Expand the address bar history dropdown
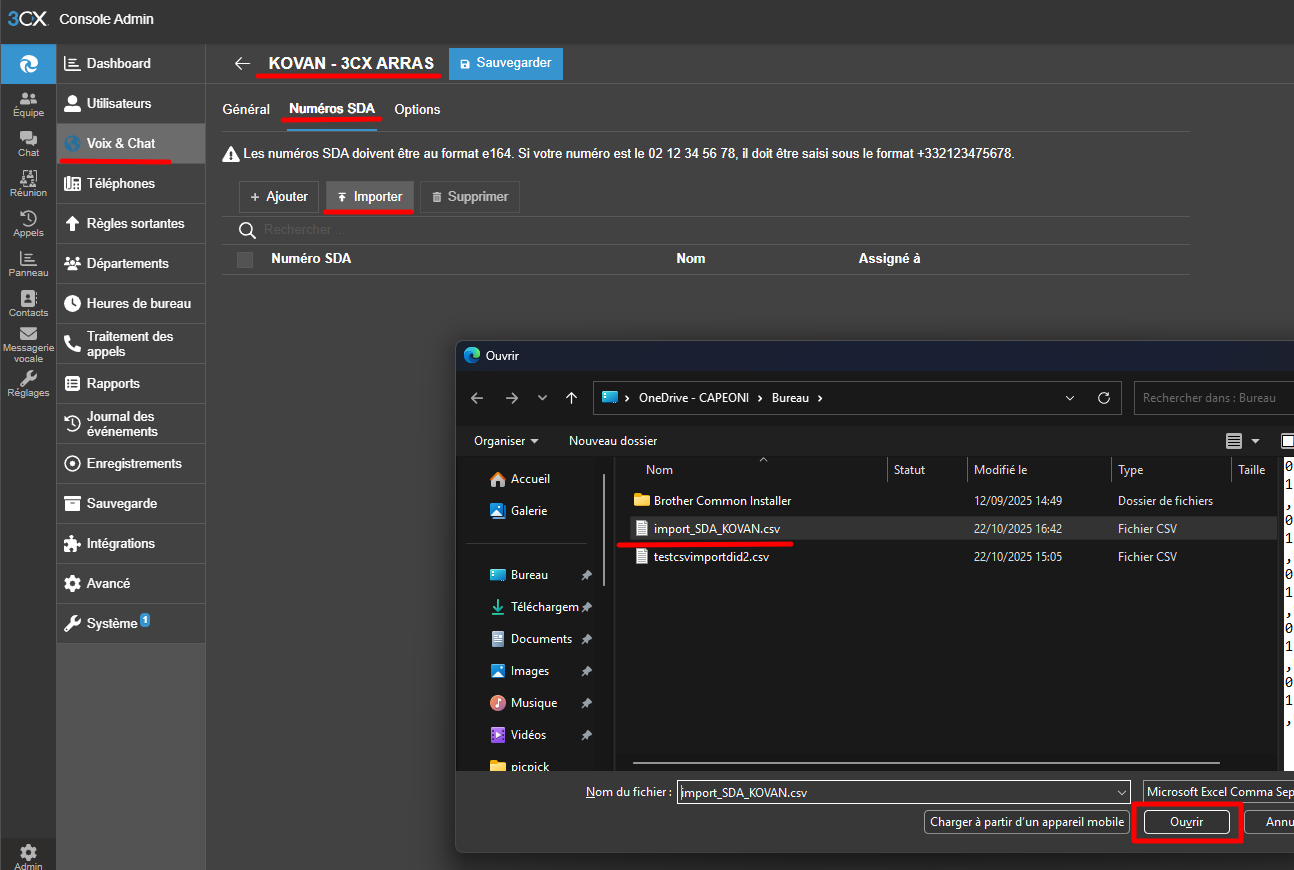This screenshot has width=1294, height=870. pos(1072,397)
